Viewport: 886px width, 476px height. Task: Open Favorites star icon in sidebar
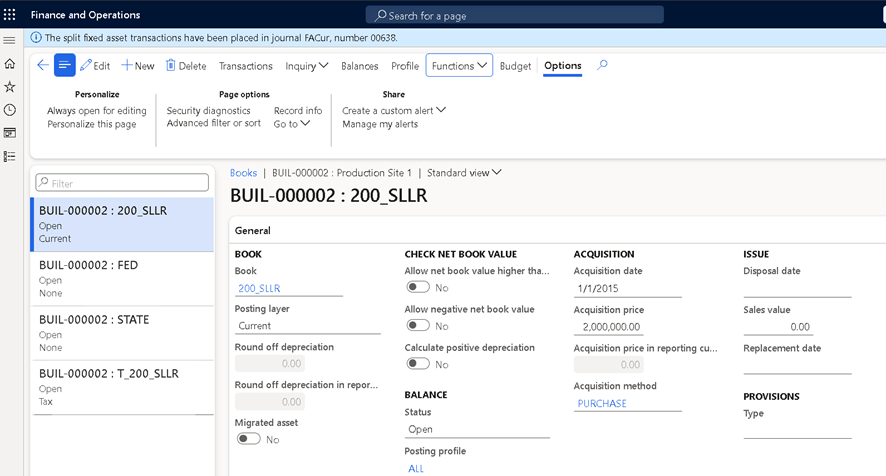click(10, 87)
